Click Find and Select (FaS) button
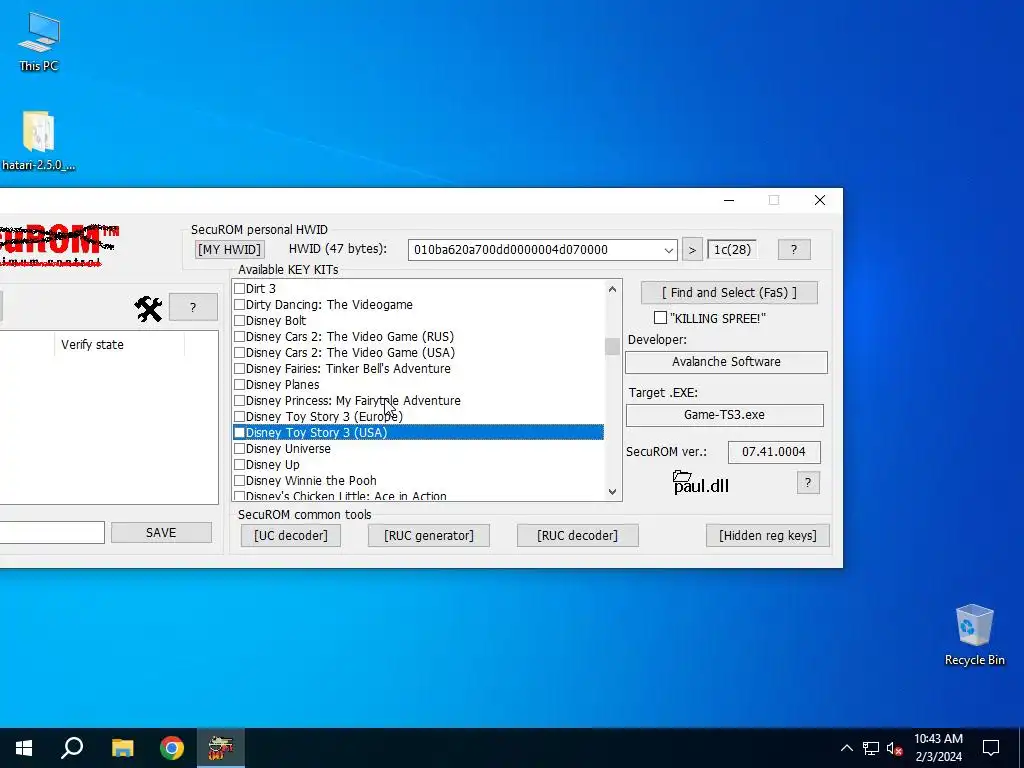The height and width of the screenshot is (768, 1024). (x=729, y=293)
